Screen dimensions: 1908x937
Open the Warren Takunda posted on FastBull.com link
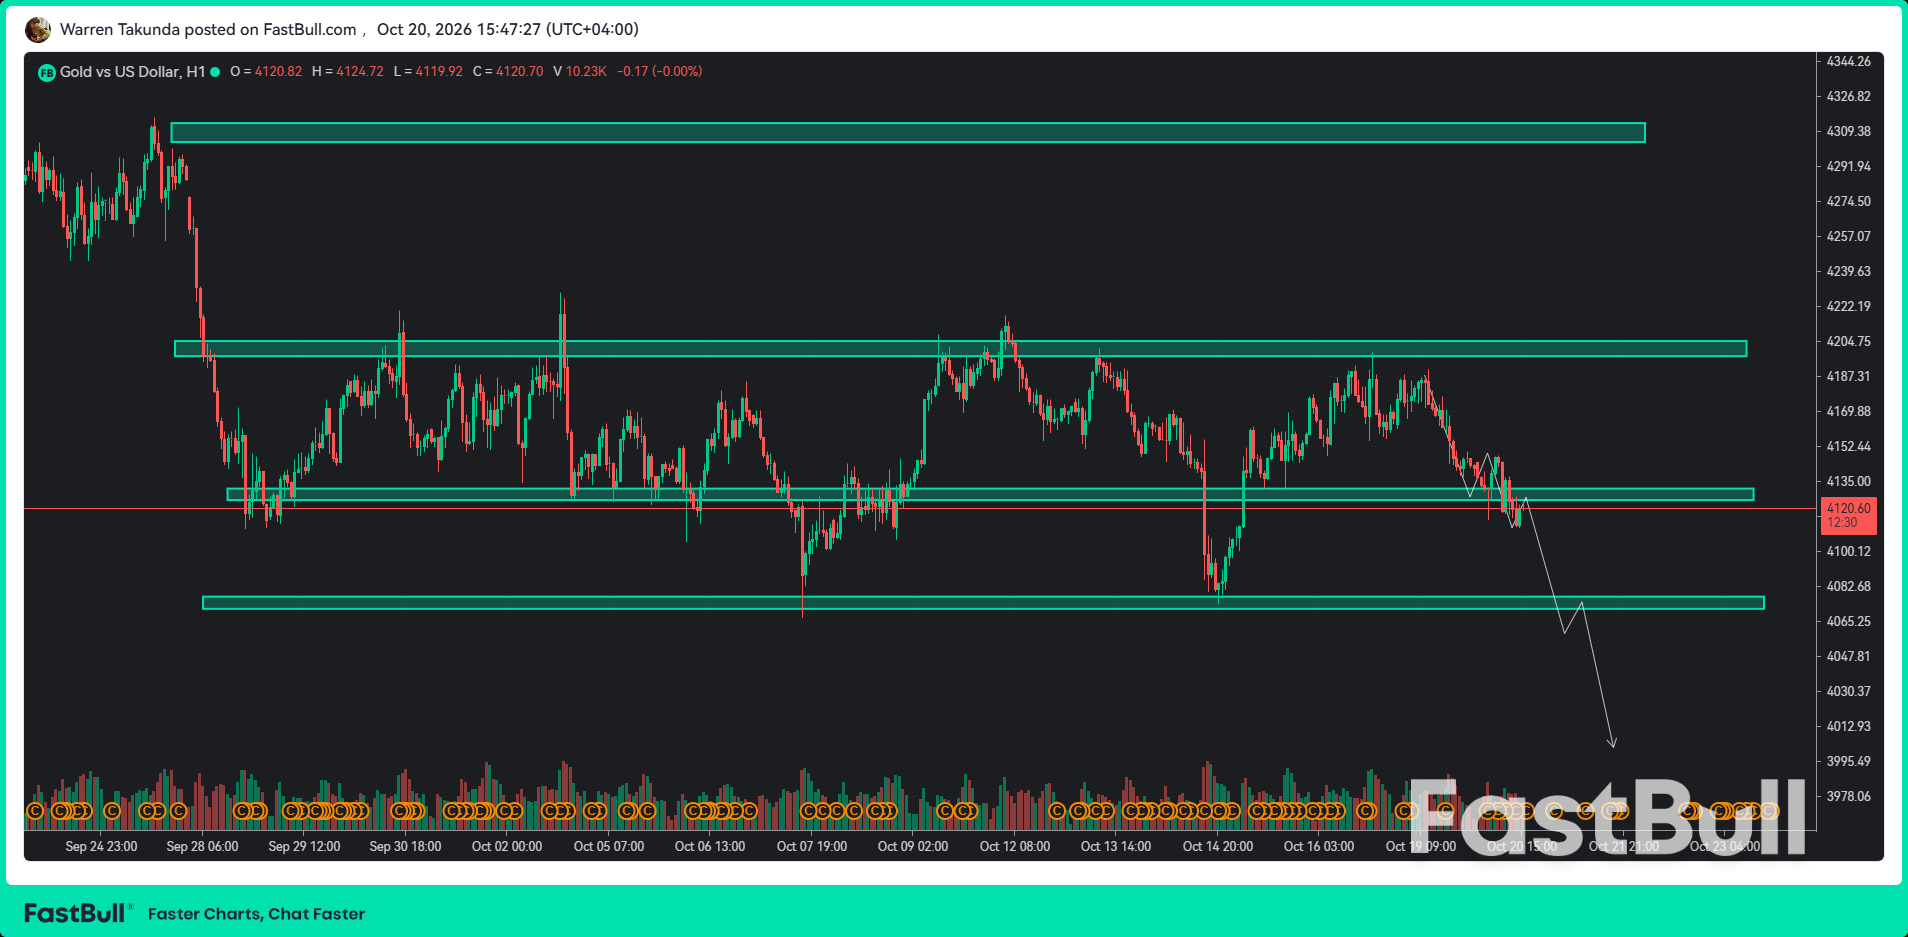[x=208, y=30]
